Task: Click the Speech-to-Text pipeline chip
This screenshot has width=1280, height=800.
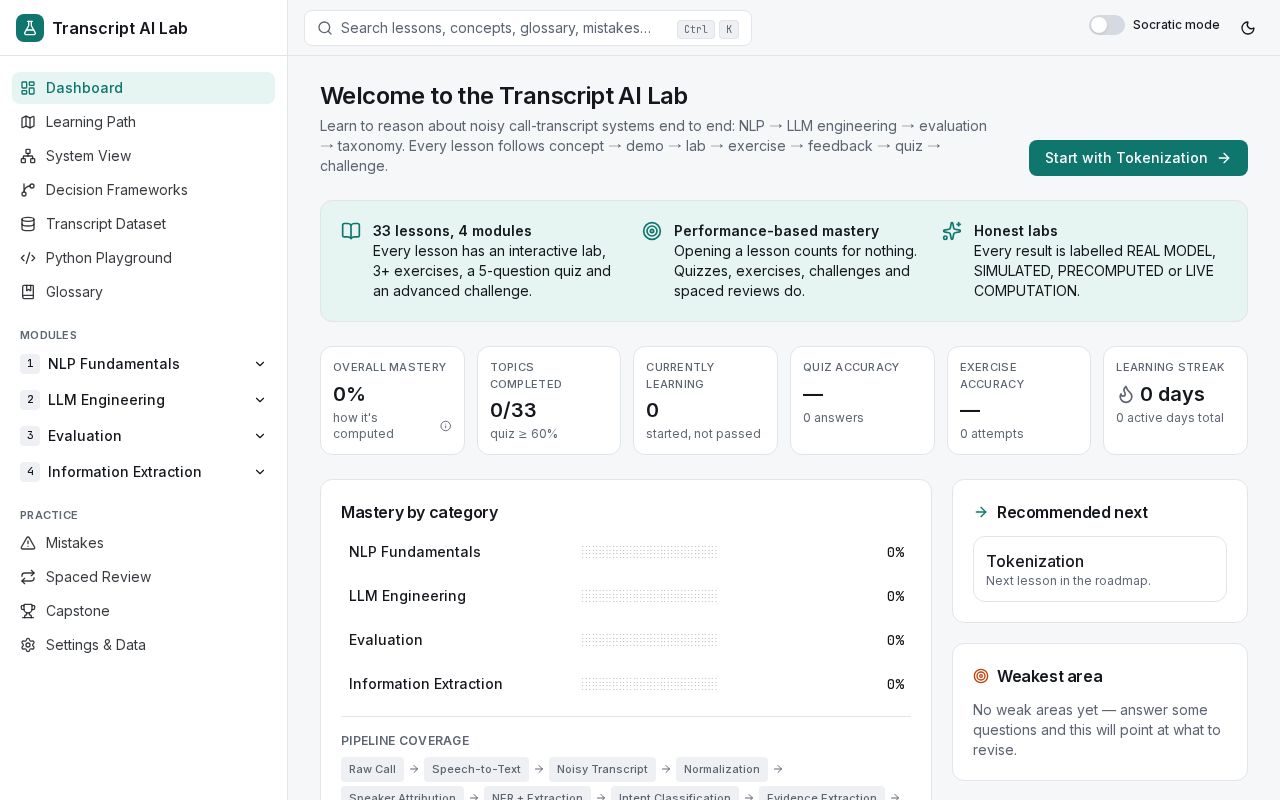Action: (476, 769)
